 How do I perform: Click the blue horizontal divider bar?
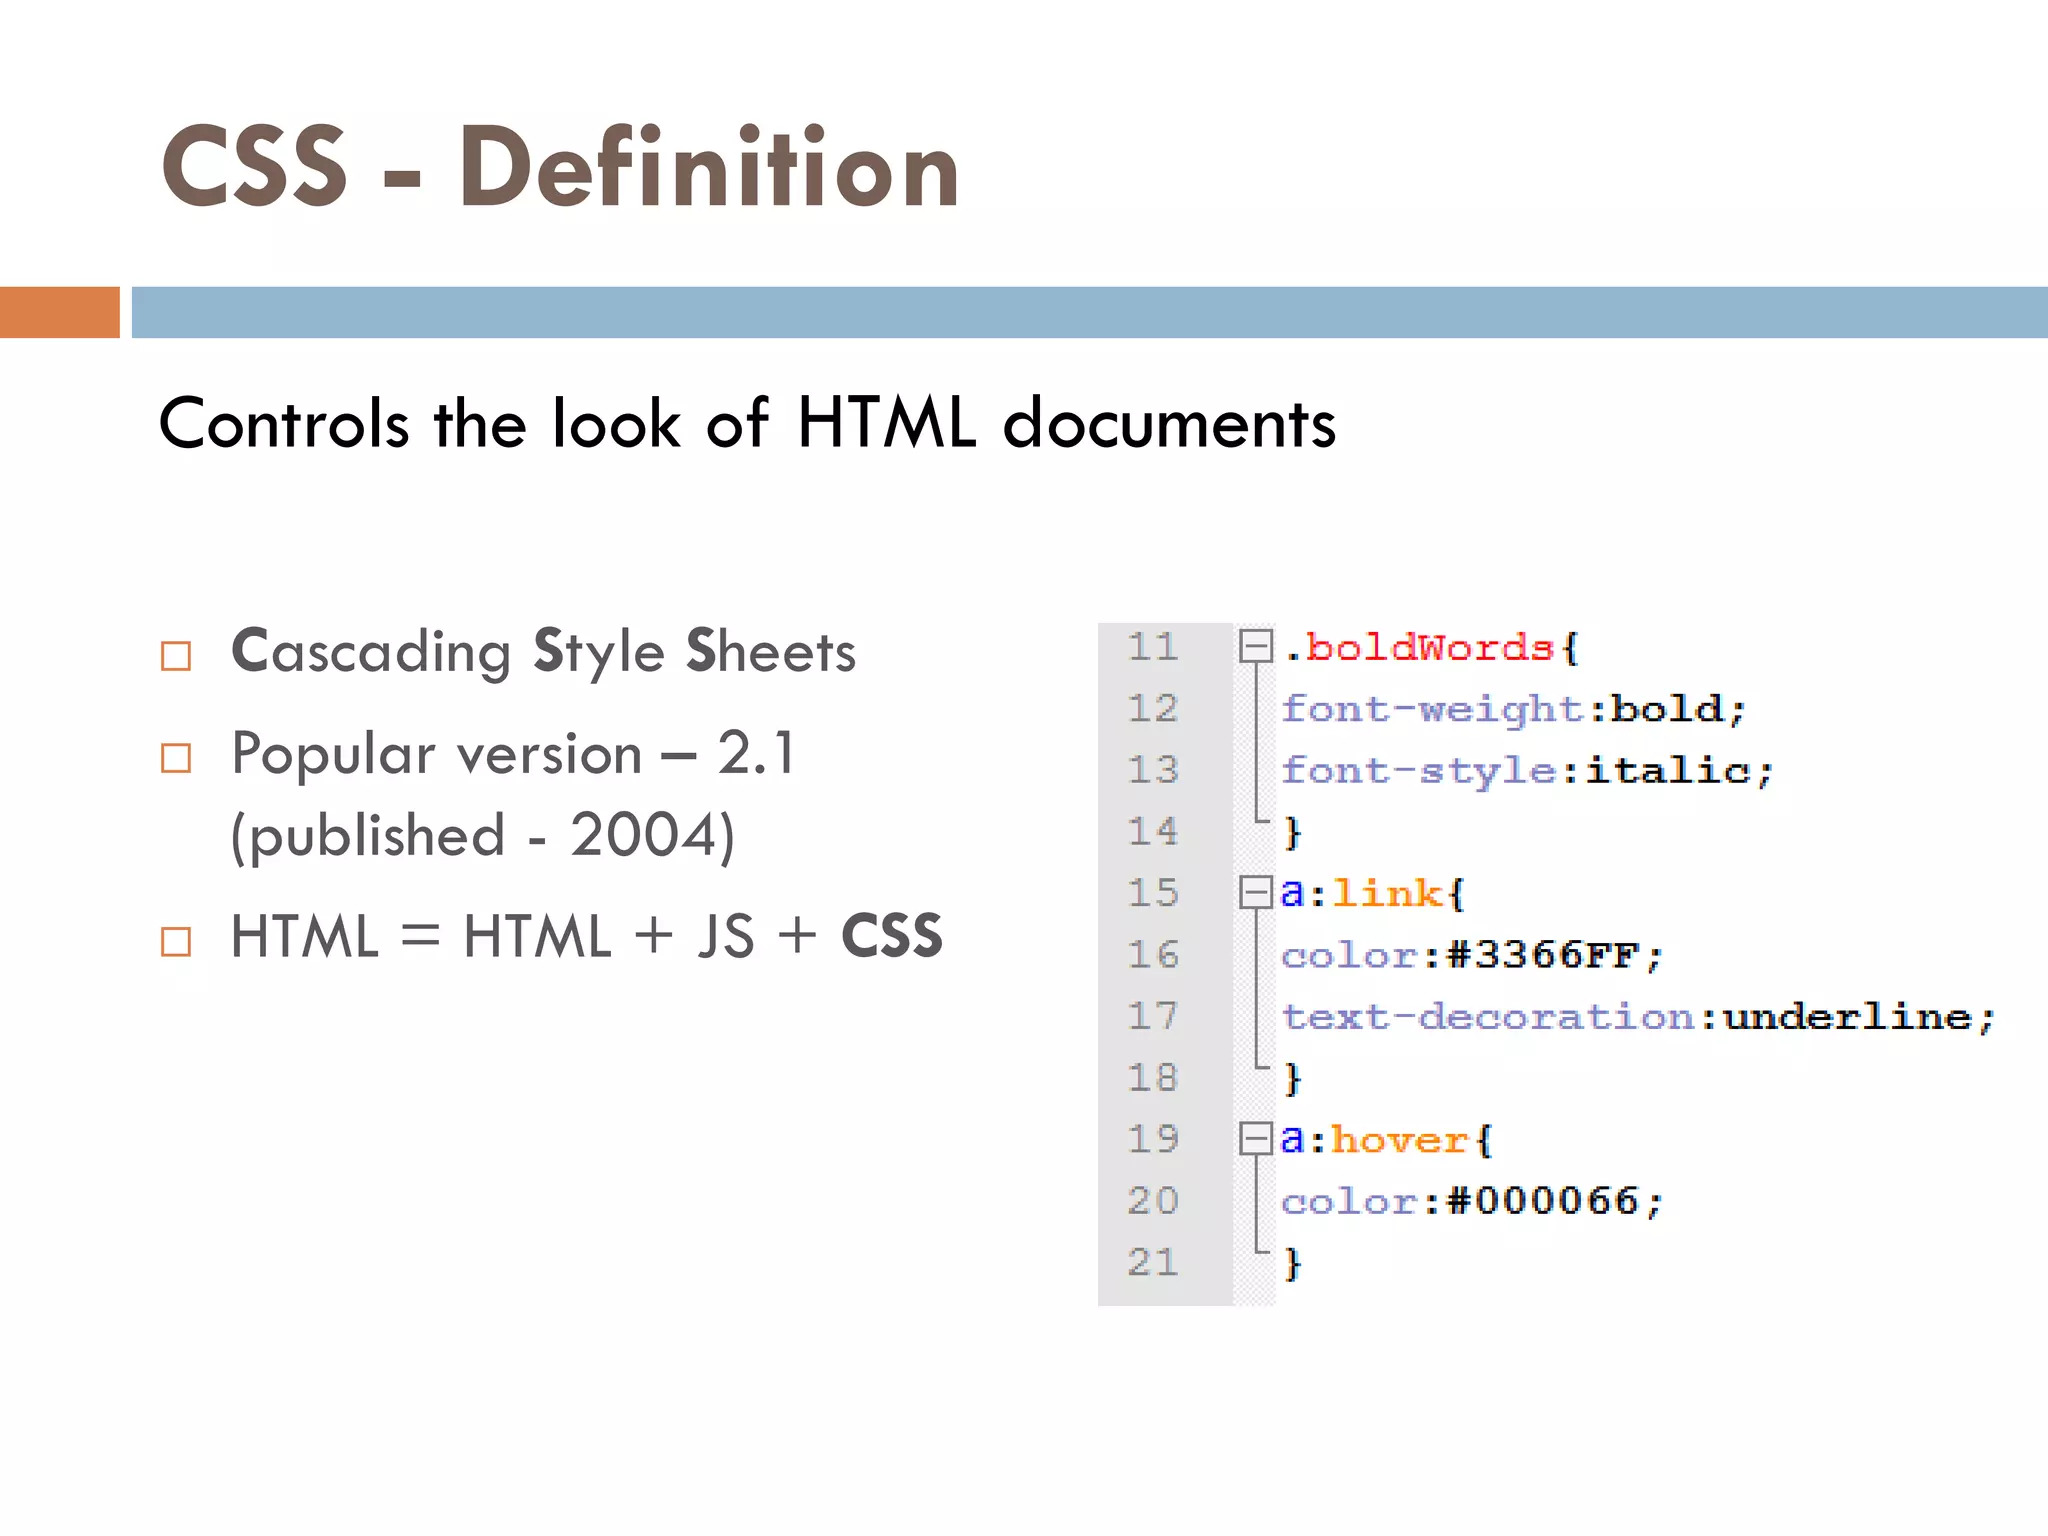pos(1088,312)
